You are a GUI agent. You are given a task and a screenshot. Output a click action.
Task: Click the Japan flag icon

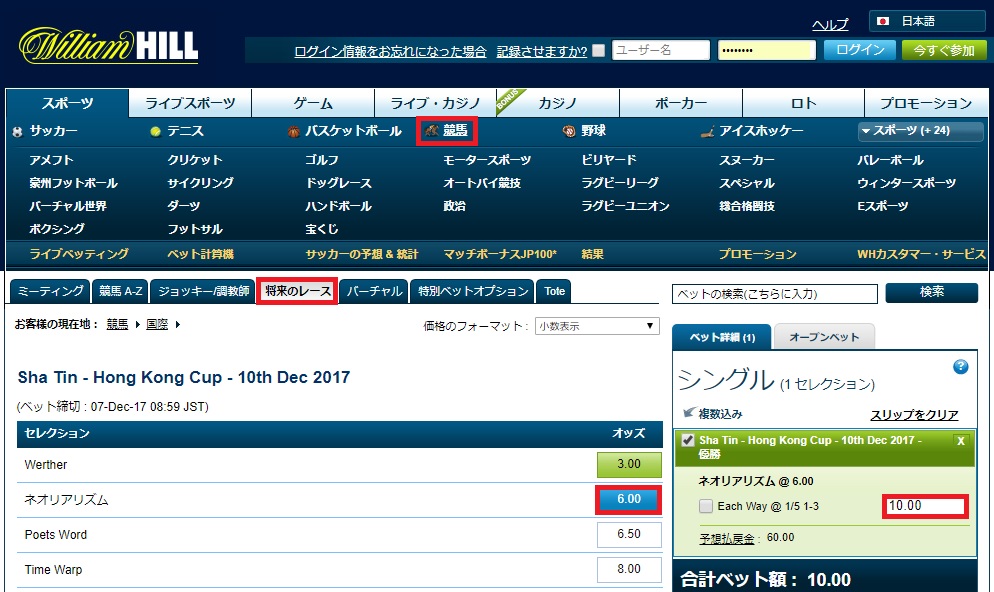pyautogui.click(x=882, y=21)
